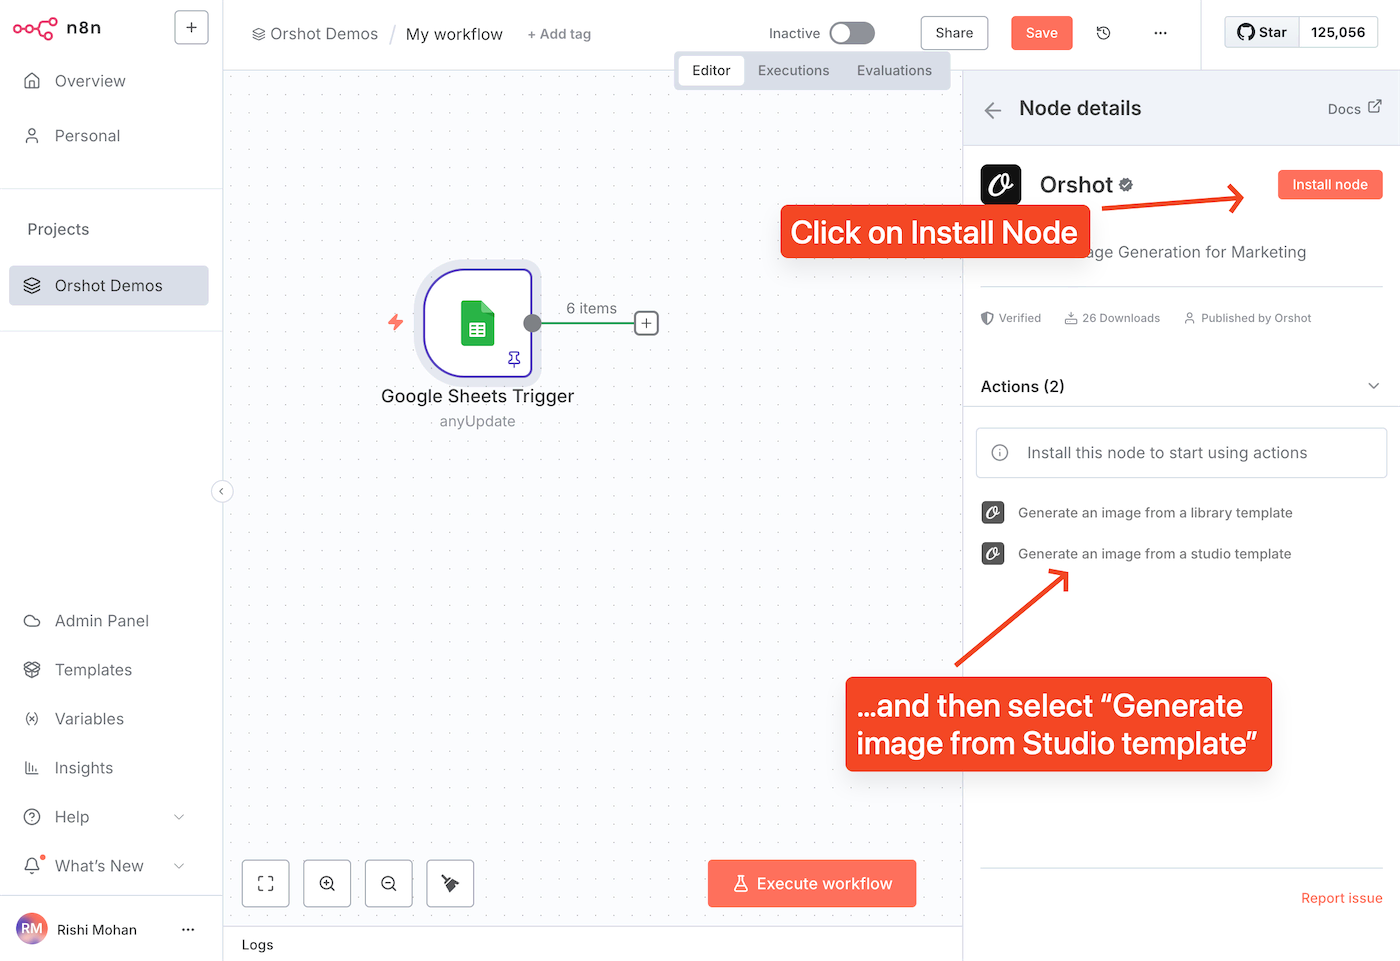This screenshot has width=1400, height=961.
Task: Open Templates page
Action: 93,670
